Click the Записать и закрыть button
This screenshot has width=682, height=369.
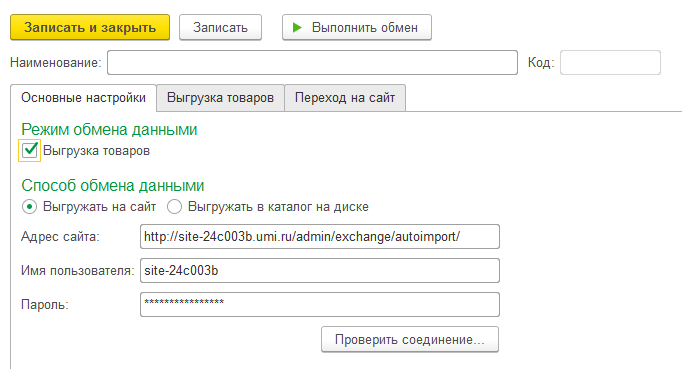pos(90,27)
